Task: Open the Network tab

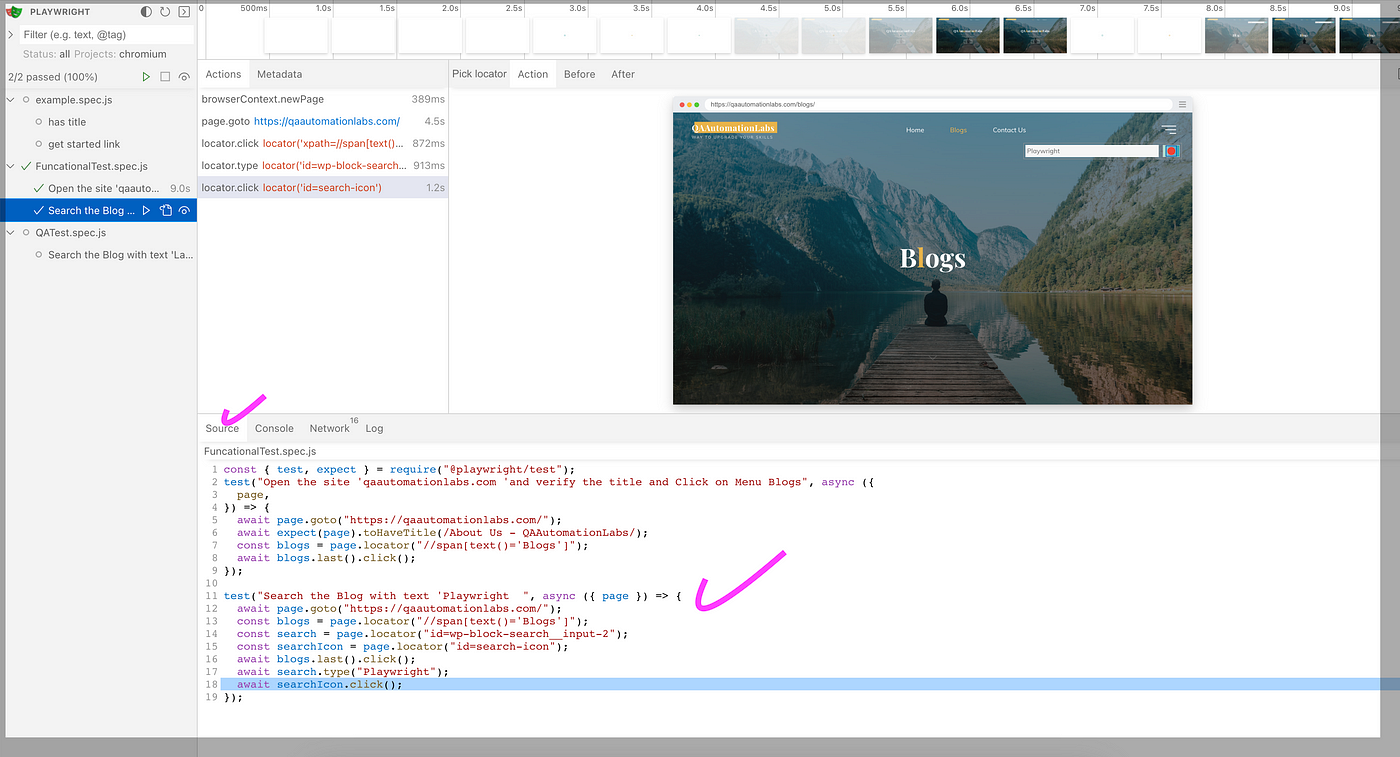Action: point(329,428)
